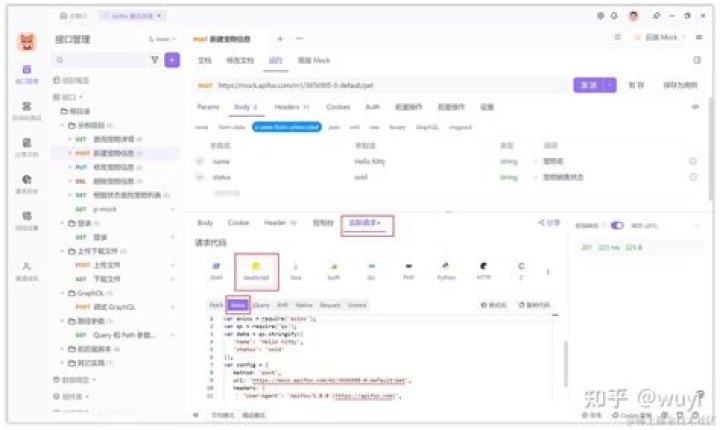
Task: Switch to the 高级 Mock tab
Action: (314, 60)
